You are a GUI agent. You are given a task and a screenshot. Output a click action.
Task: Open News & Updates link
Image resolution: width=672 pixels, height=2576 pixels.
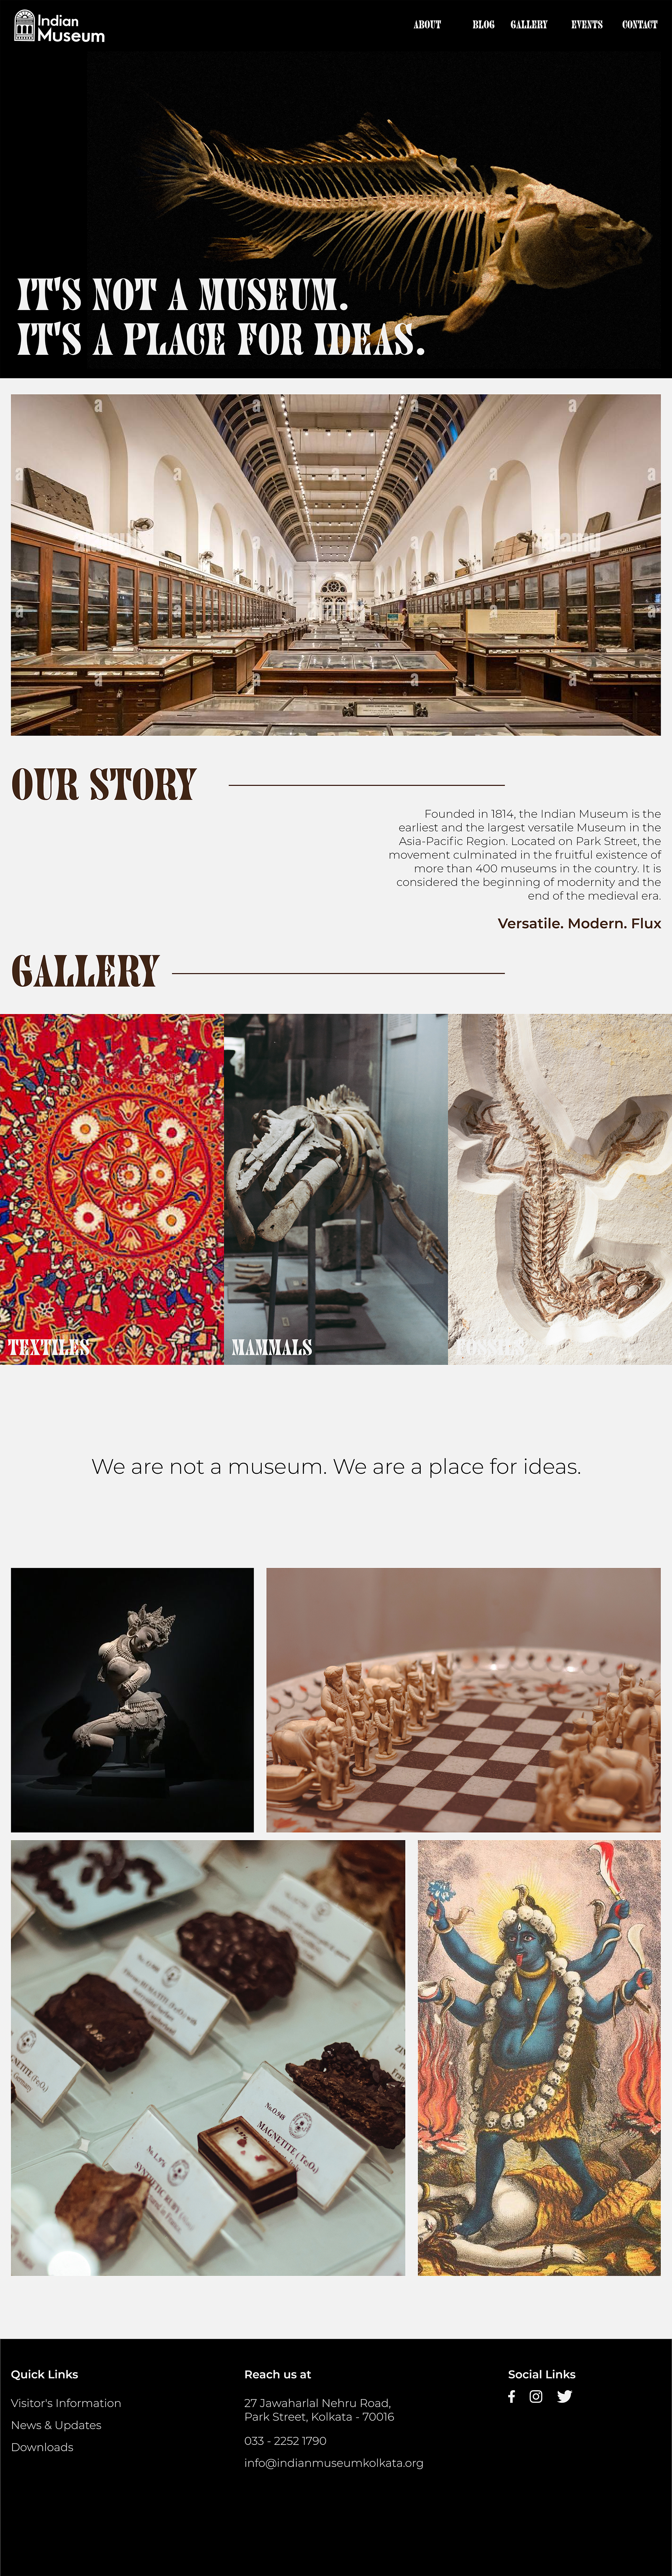tap(56, 2424)
